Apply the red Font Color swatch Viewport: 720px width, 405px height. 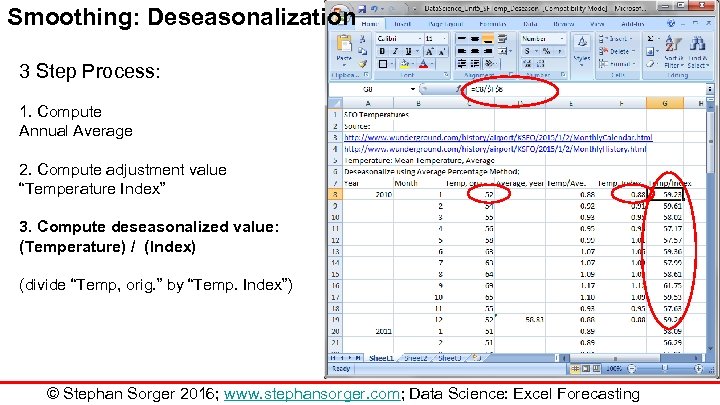coord(423,64)
